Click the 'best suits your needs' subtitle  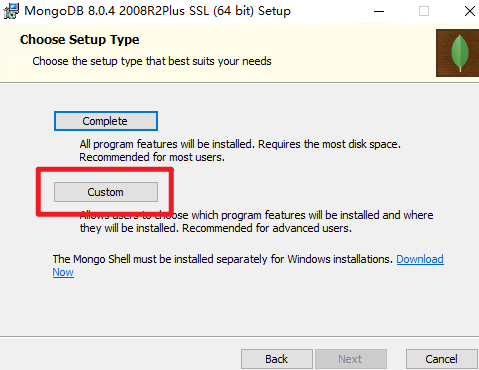(x=152, y=61)
